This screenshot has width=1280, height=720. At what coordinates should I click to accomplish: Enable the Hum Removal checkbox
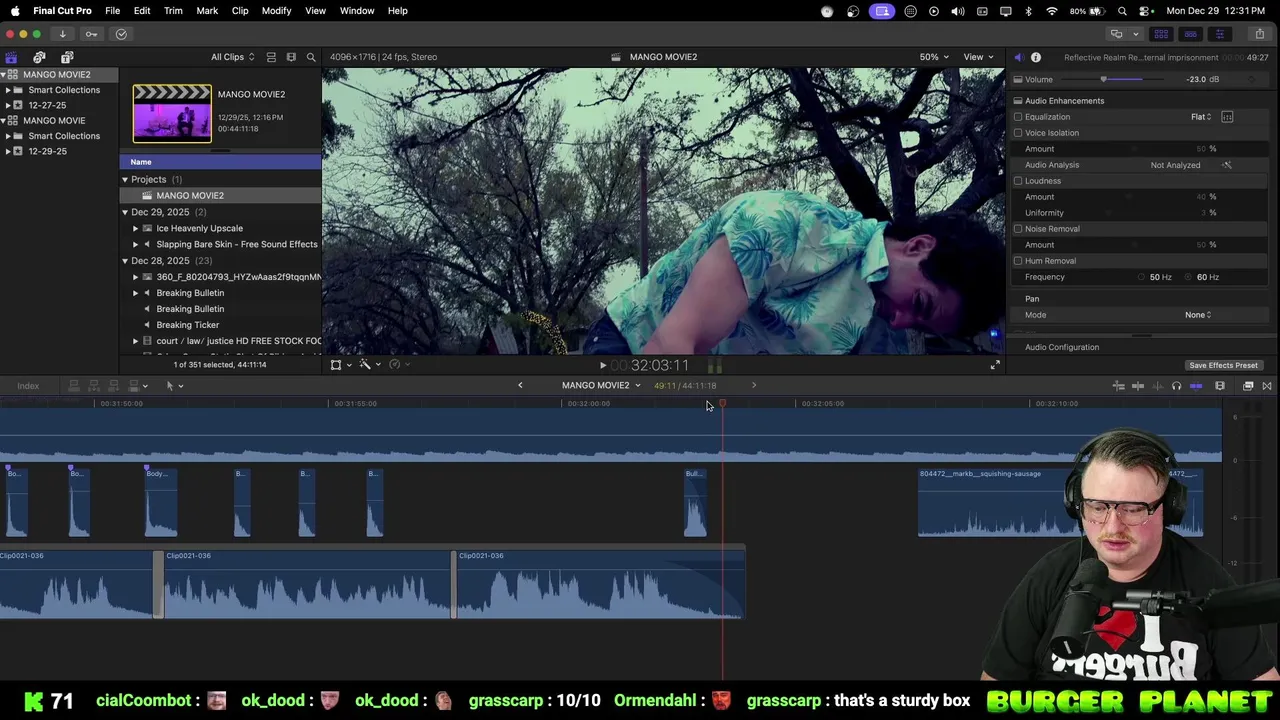tap(1018, 261)
